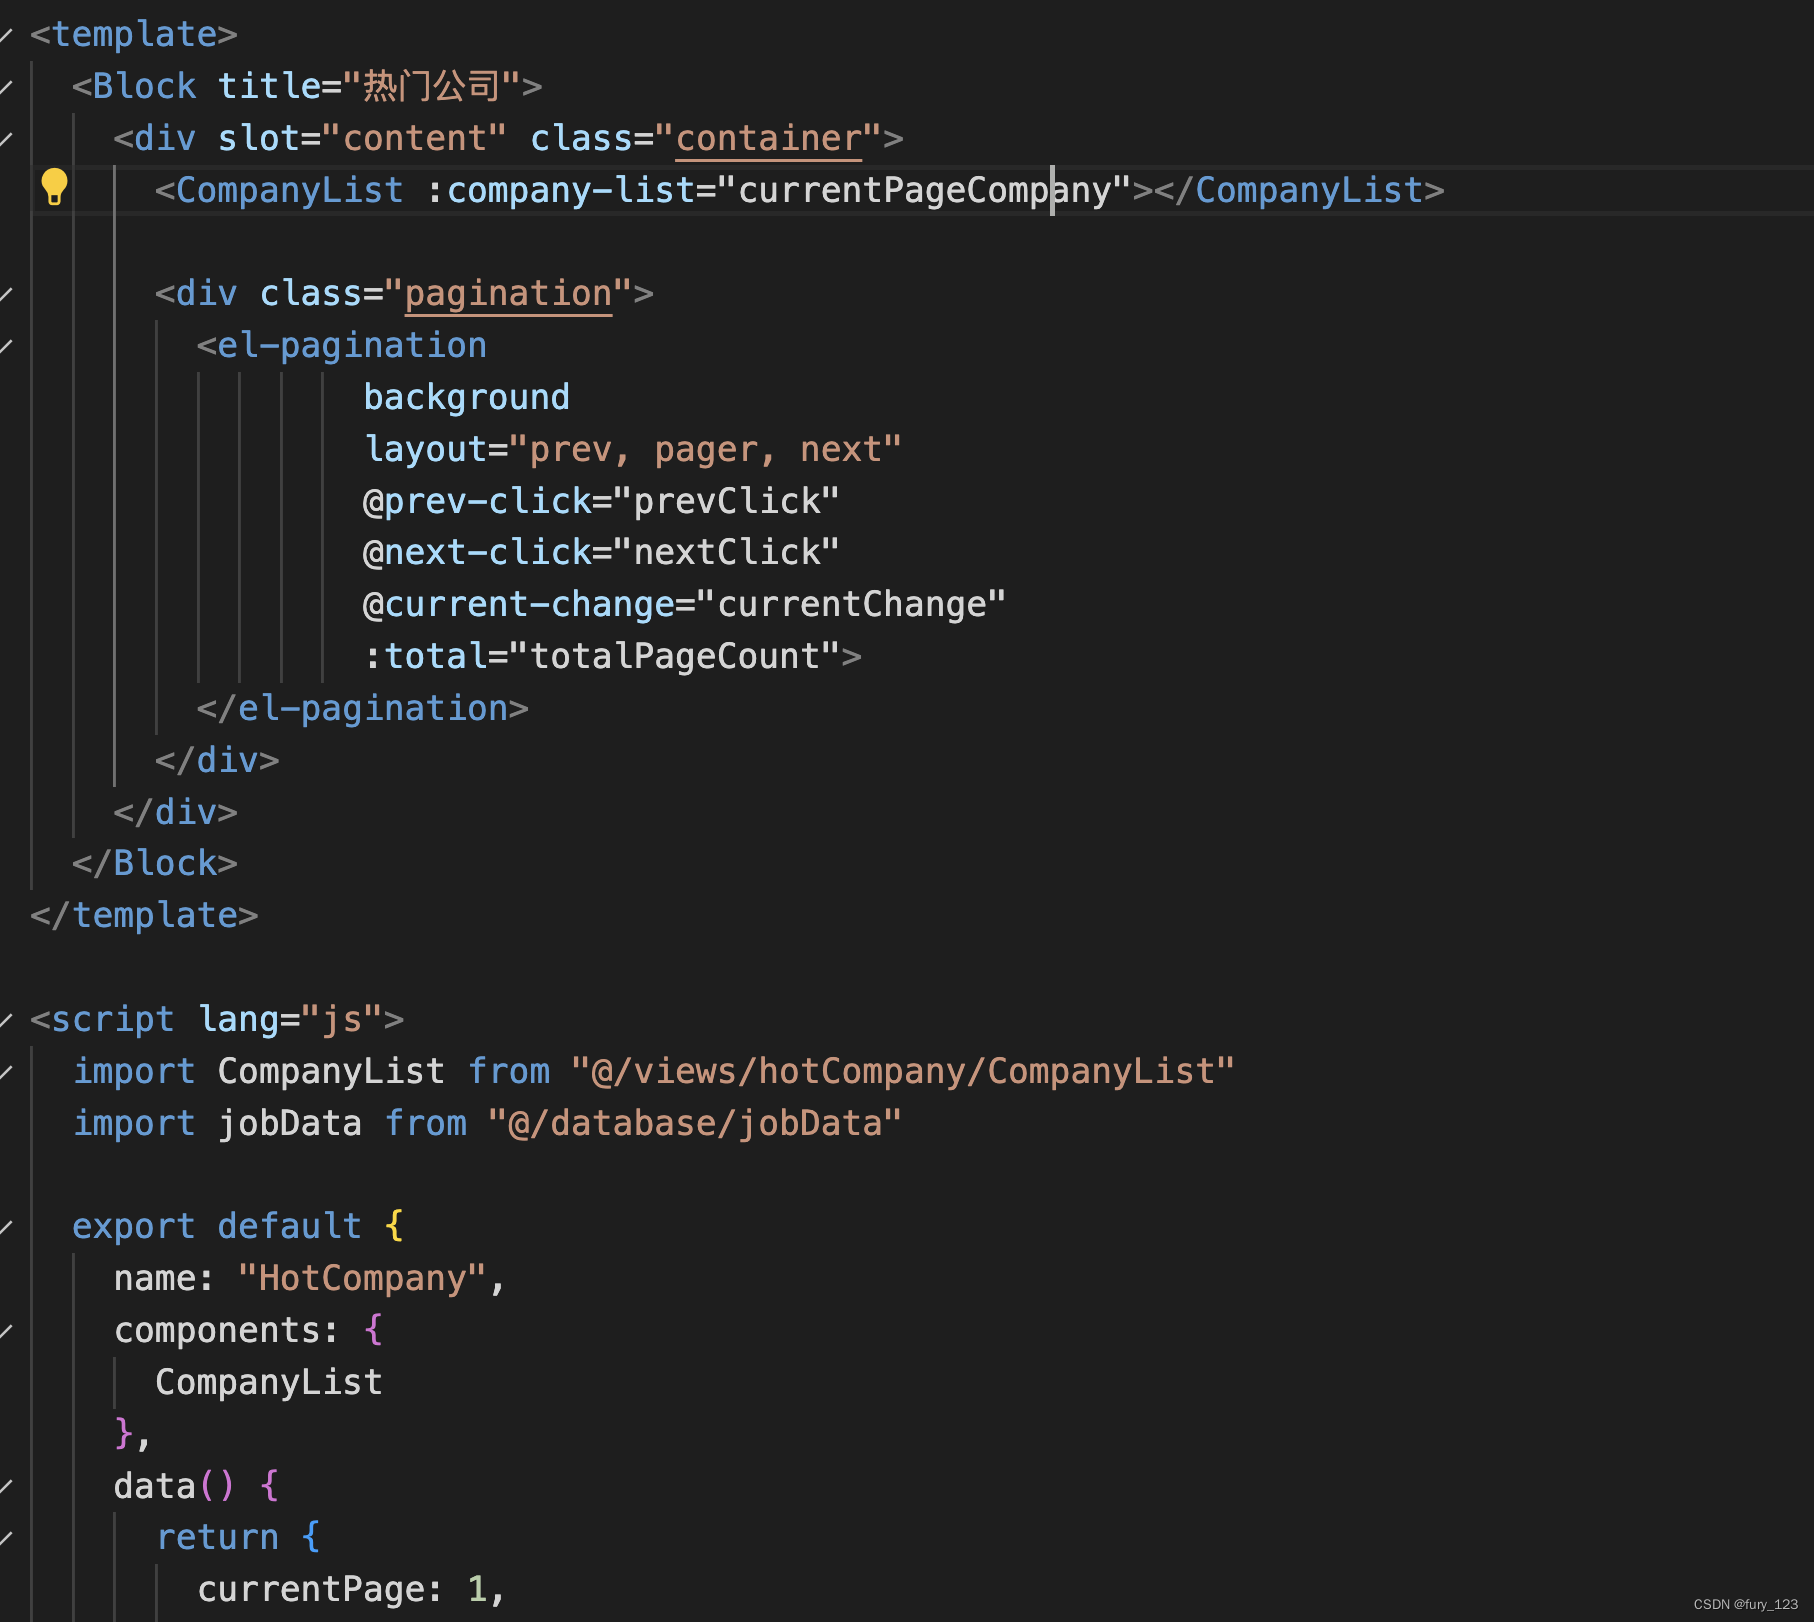Collapse the data() { line fold arrow
The height and width of the screenshot is (1622, 1814).
pos(6,1487)
